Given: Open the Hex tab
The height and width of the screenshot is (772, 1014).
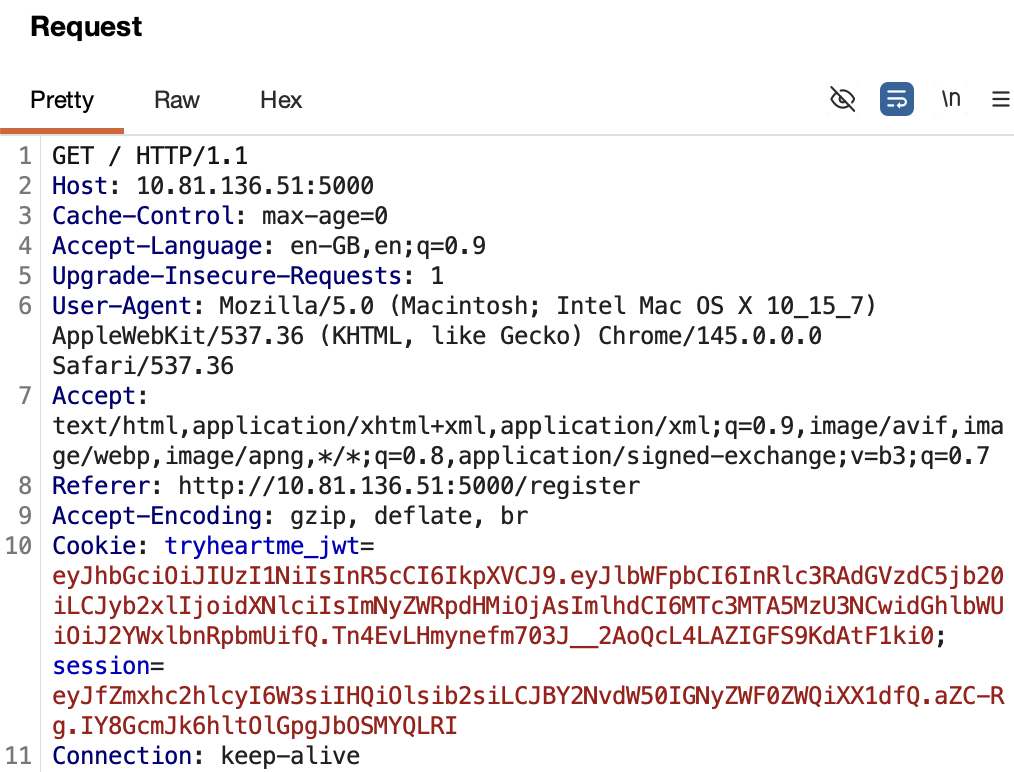Looking at the screenshot, I should [281, 100].
